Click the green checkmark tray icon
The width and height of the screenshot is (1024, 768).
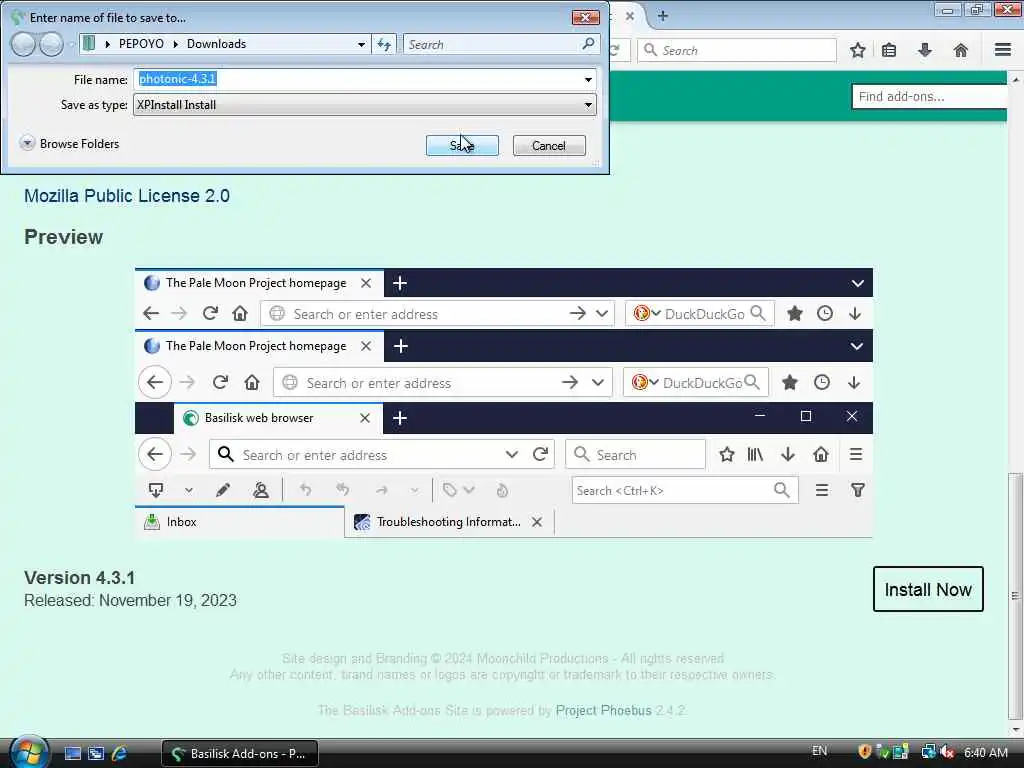pos(883,752)
